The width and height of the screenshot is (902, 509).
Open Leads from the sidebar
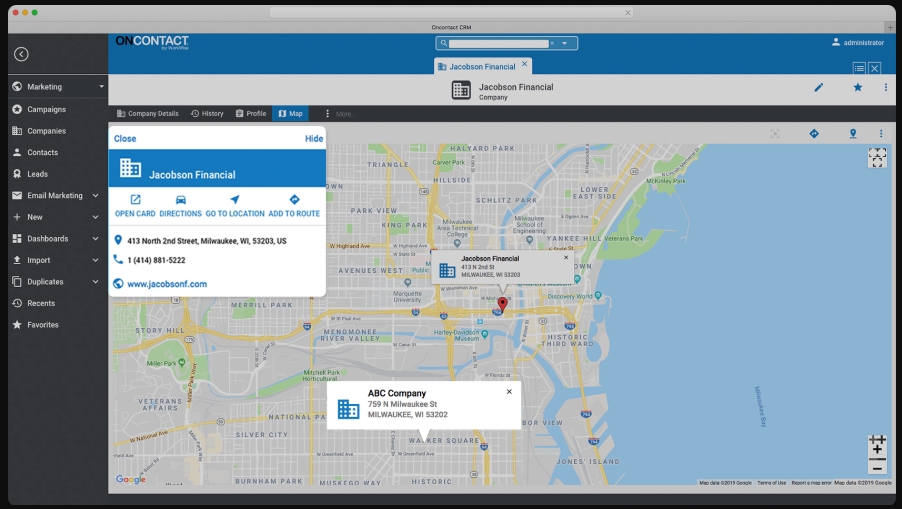click(x=37, y=174)
